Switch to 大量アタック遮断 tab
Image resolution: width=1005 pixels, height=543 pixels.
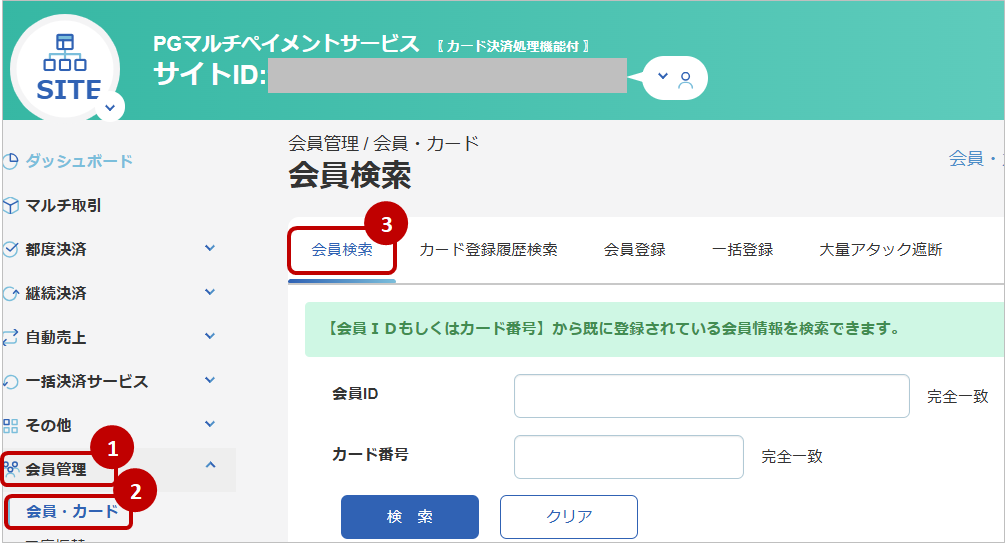[x=881, y=250]
